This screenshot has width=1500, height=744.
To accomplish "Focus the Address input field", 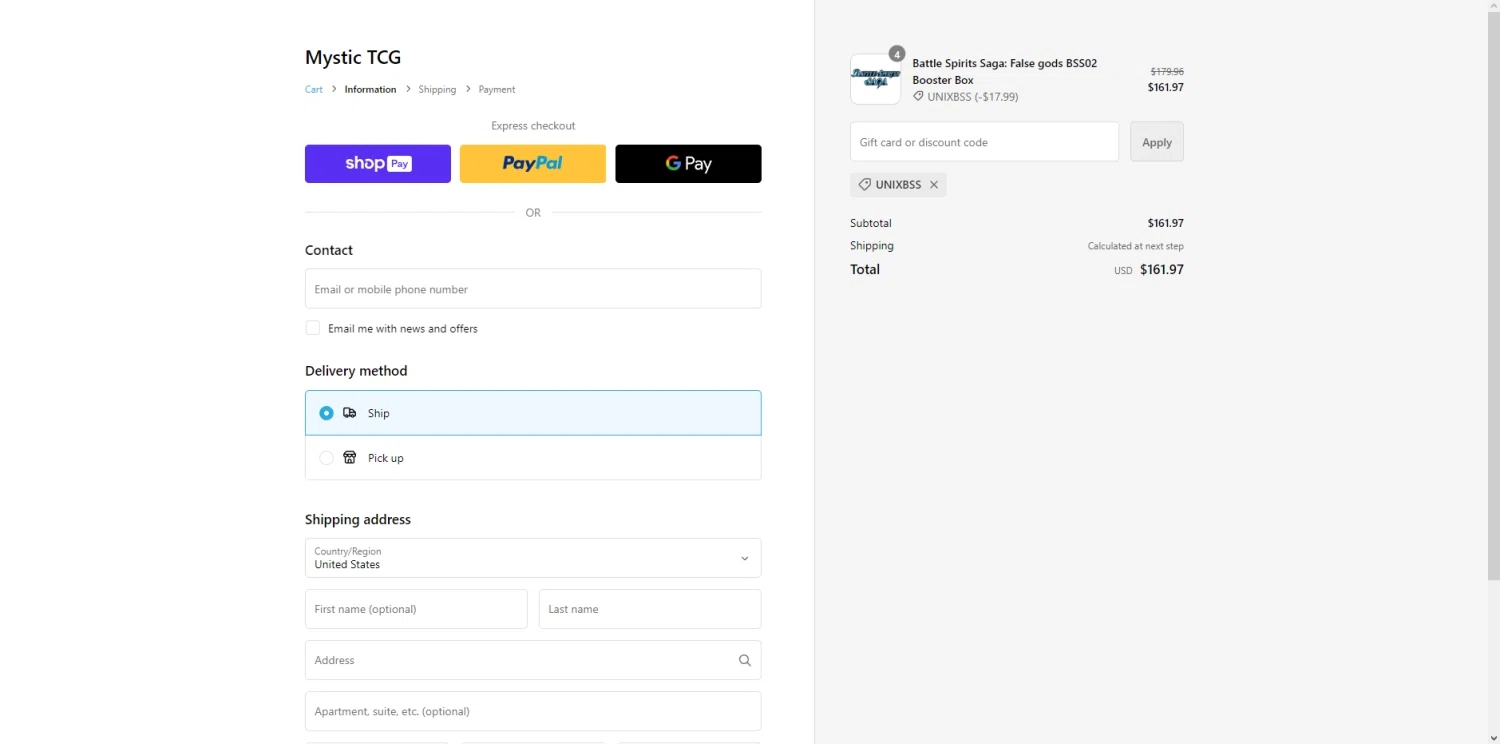I will click(x=533, y=660).
